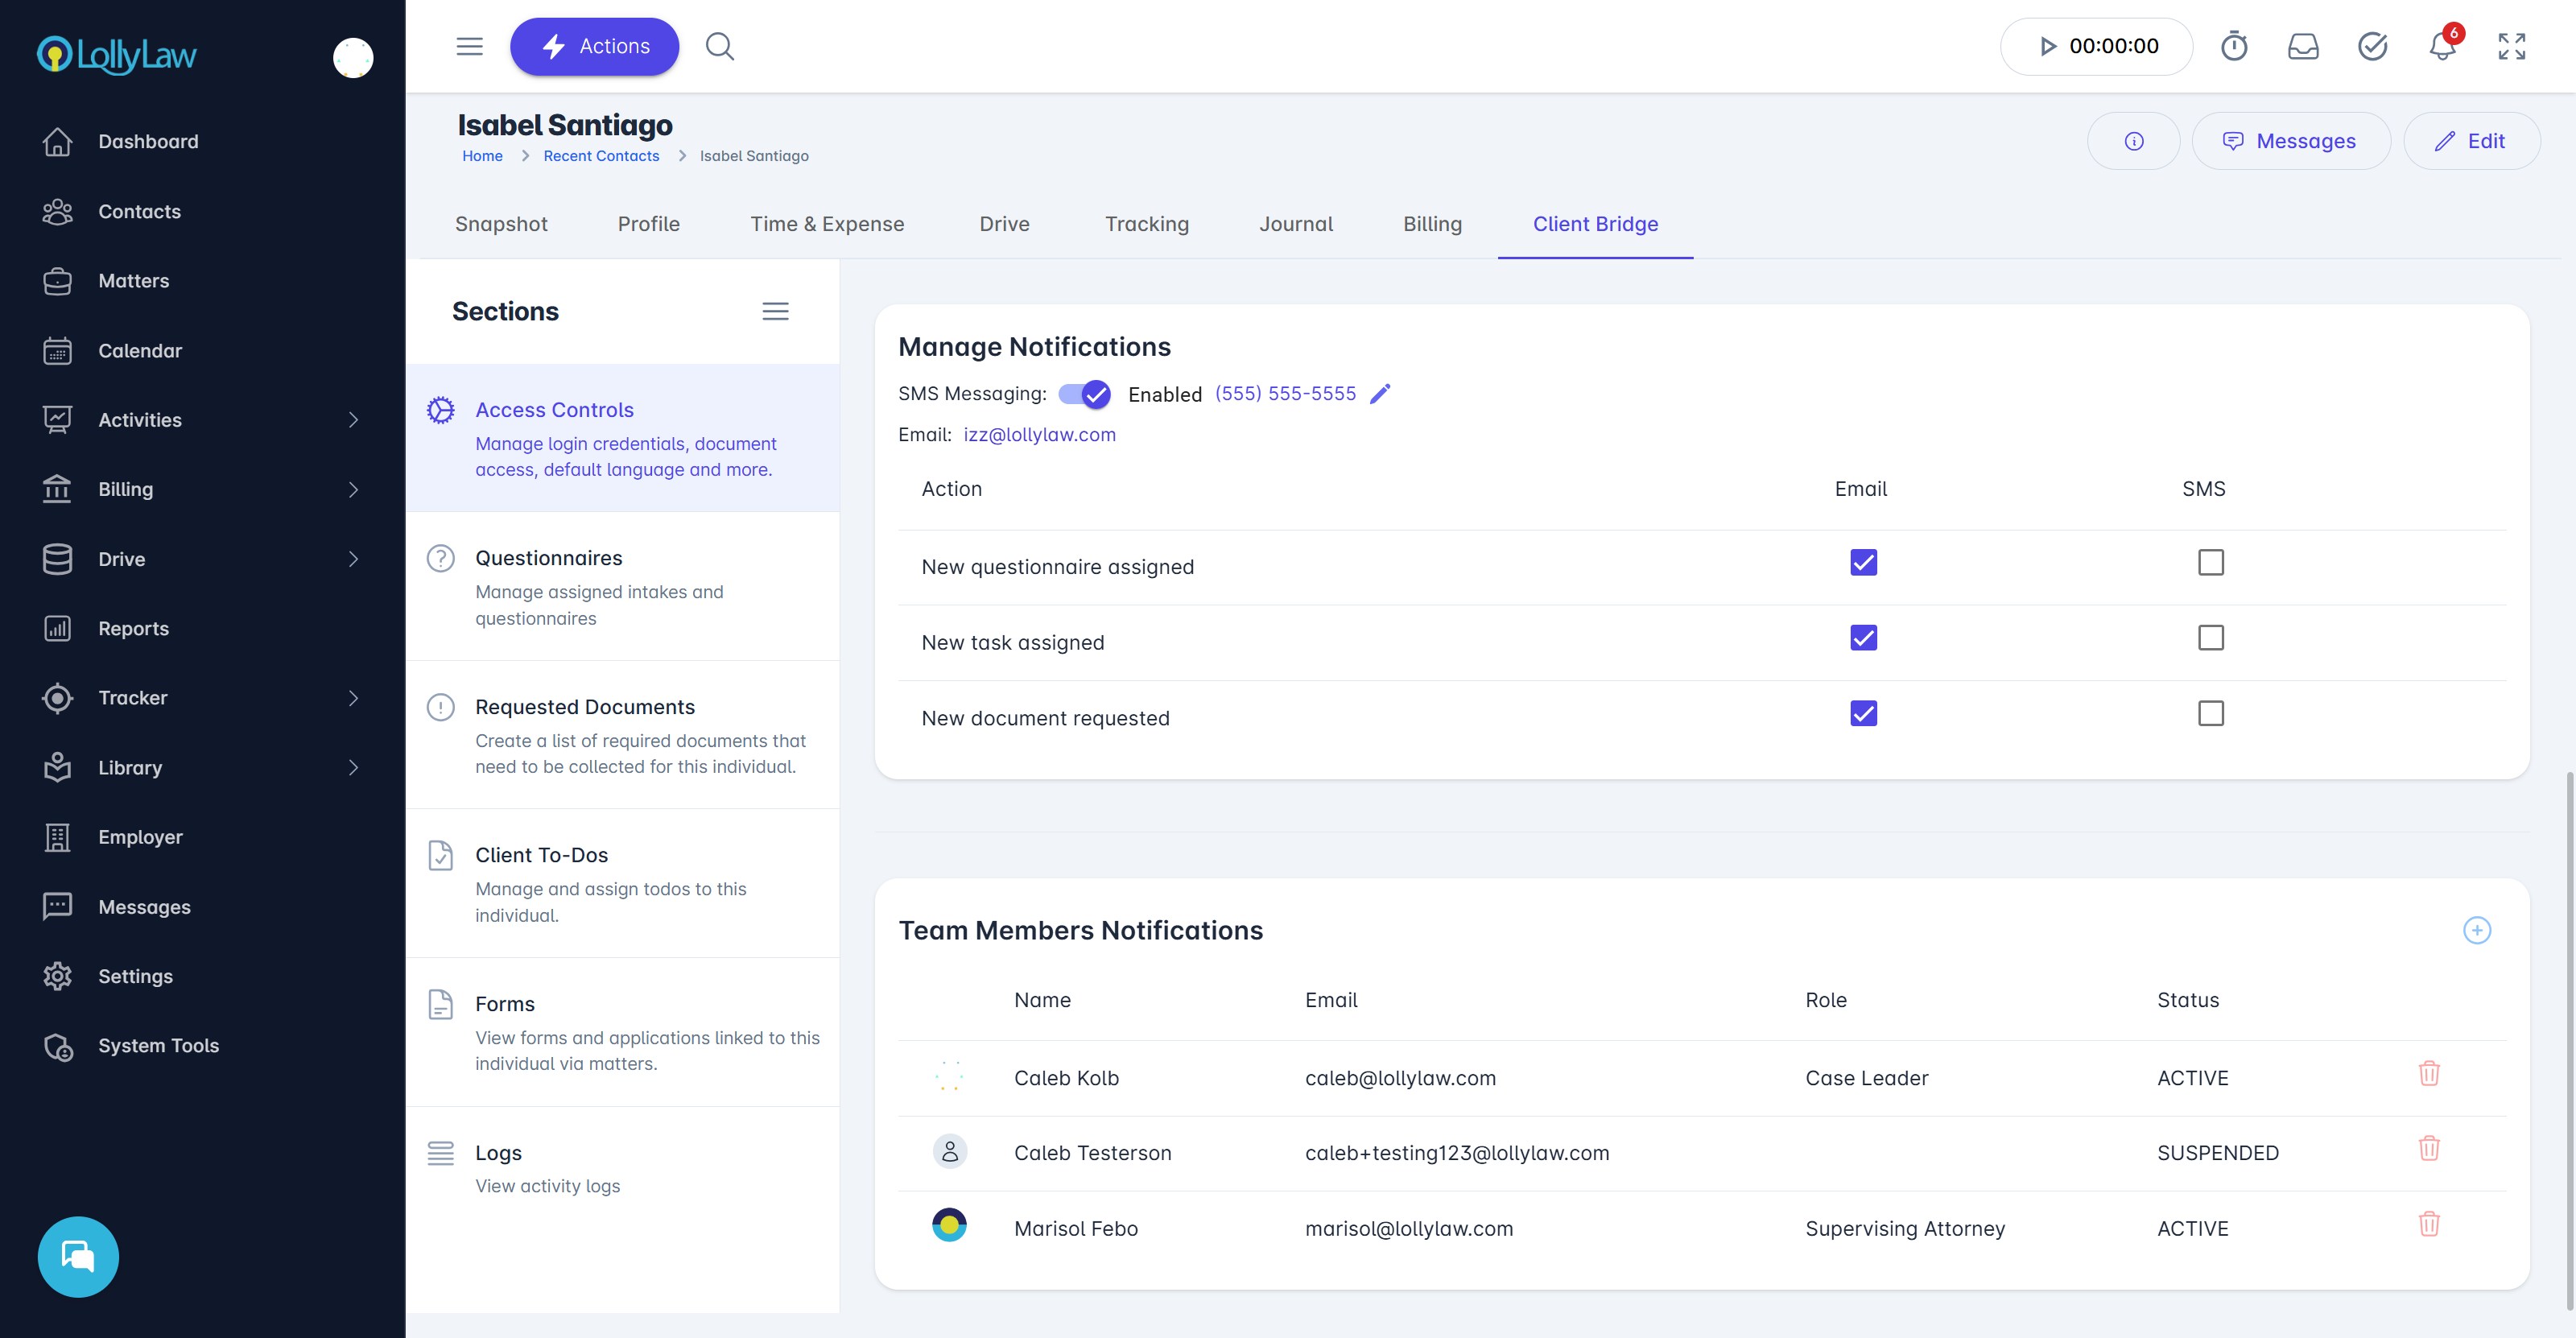Switch to the Time & Expense tab

coord(827,224)
